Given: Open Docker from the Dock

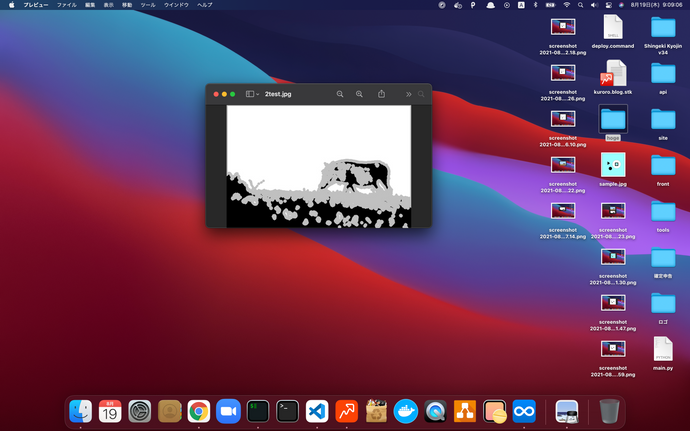Looking at the screenshot, I should [x=406, y=411].
